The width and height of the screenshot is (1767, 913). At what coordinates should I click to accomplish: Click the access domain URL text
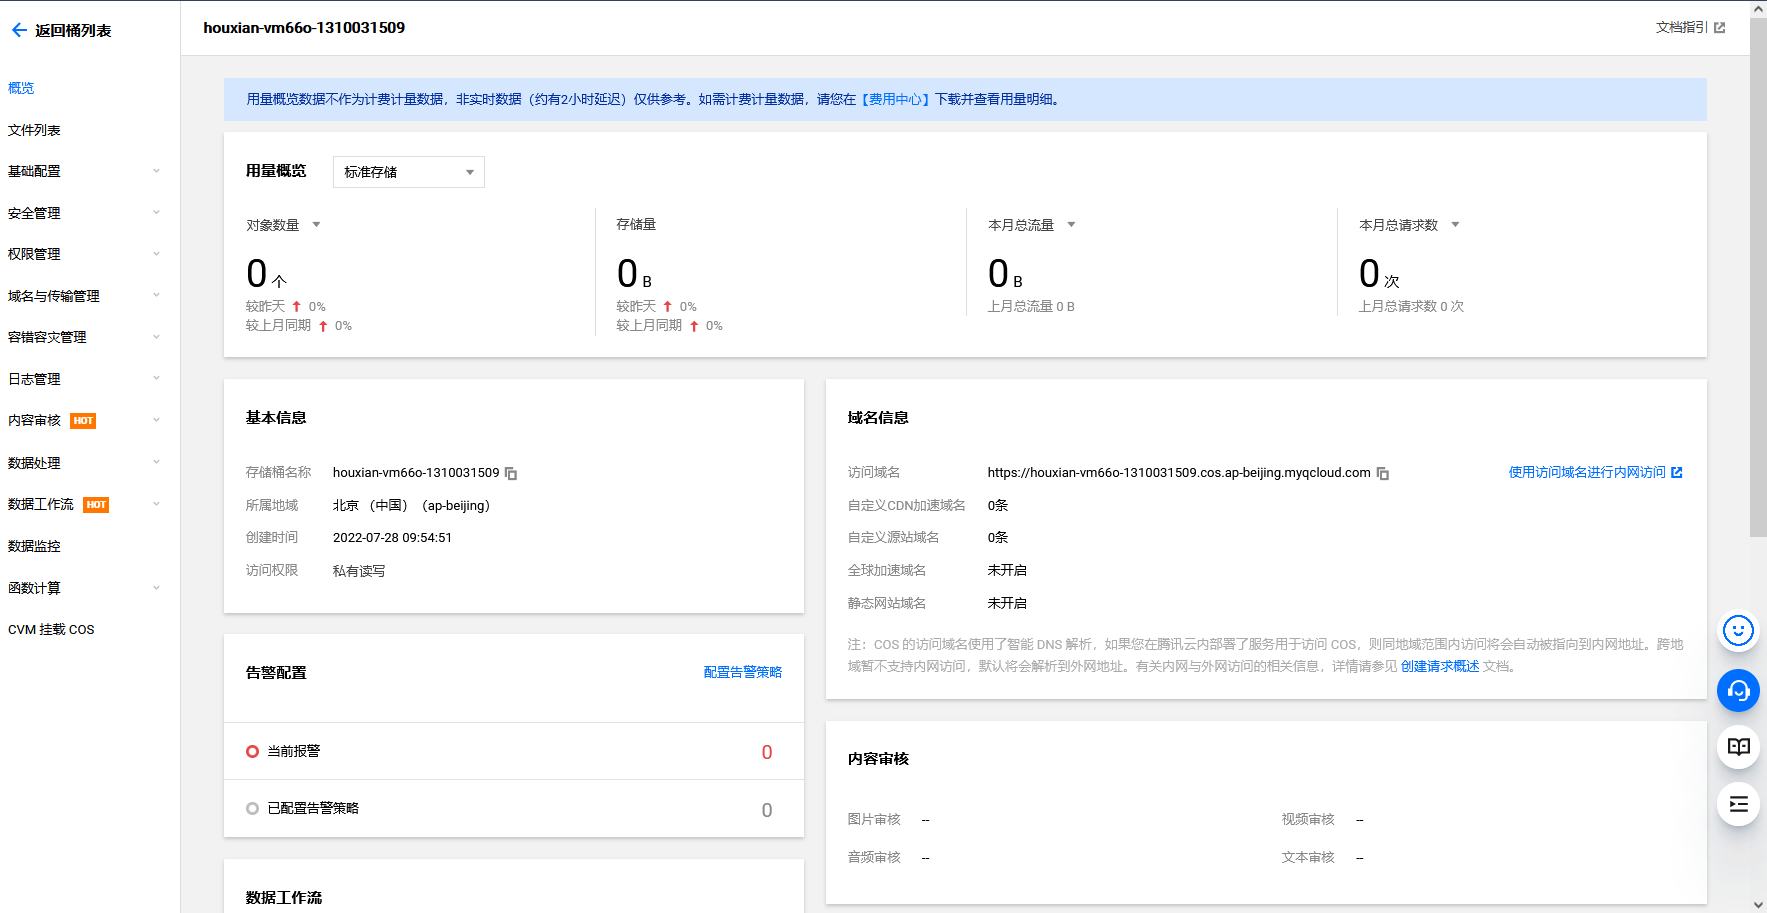click(1179, 473)
